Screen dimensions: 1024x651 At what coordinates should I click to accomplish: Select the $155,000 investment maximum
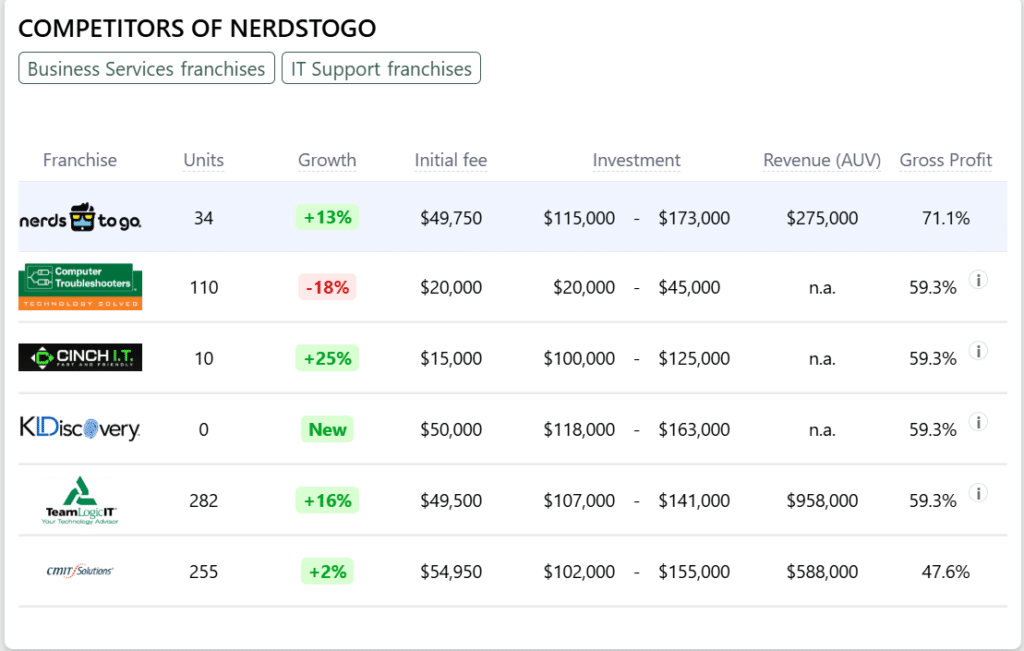[x=694, y=572]
